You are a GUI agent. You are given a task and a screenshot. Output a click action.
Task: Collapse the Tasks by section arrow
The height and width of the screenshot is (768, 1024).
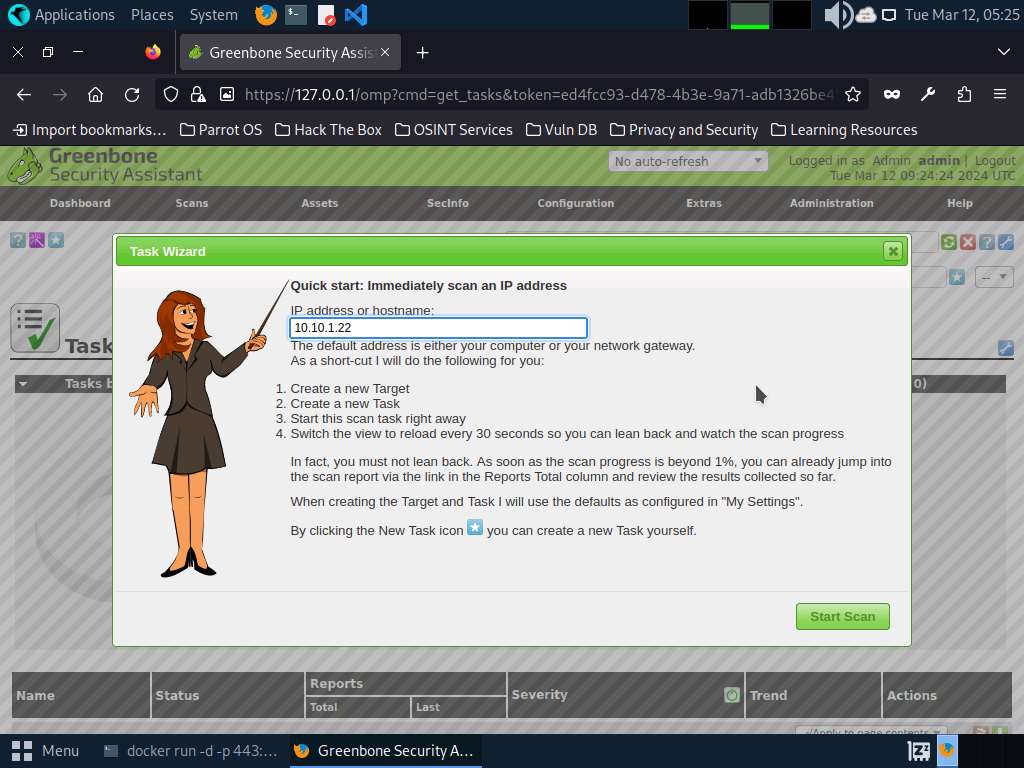click(x=23, y=384)
